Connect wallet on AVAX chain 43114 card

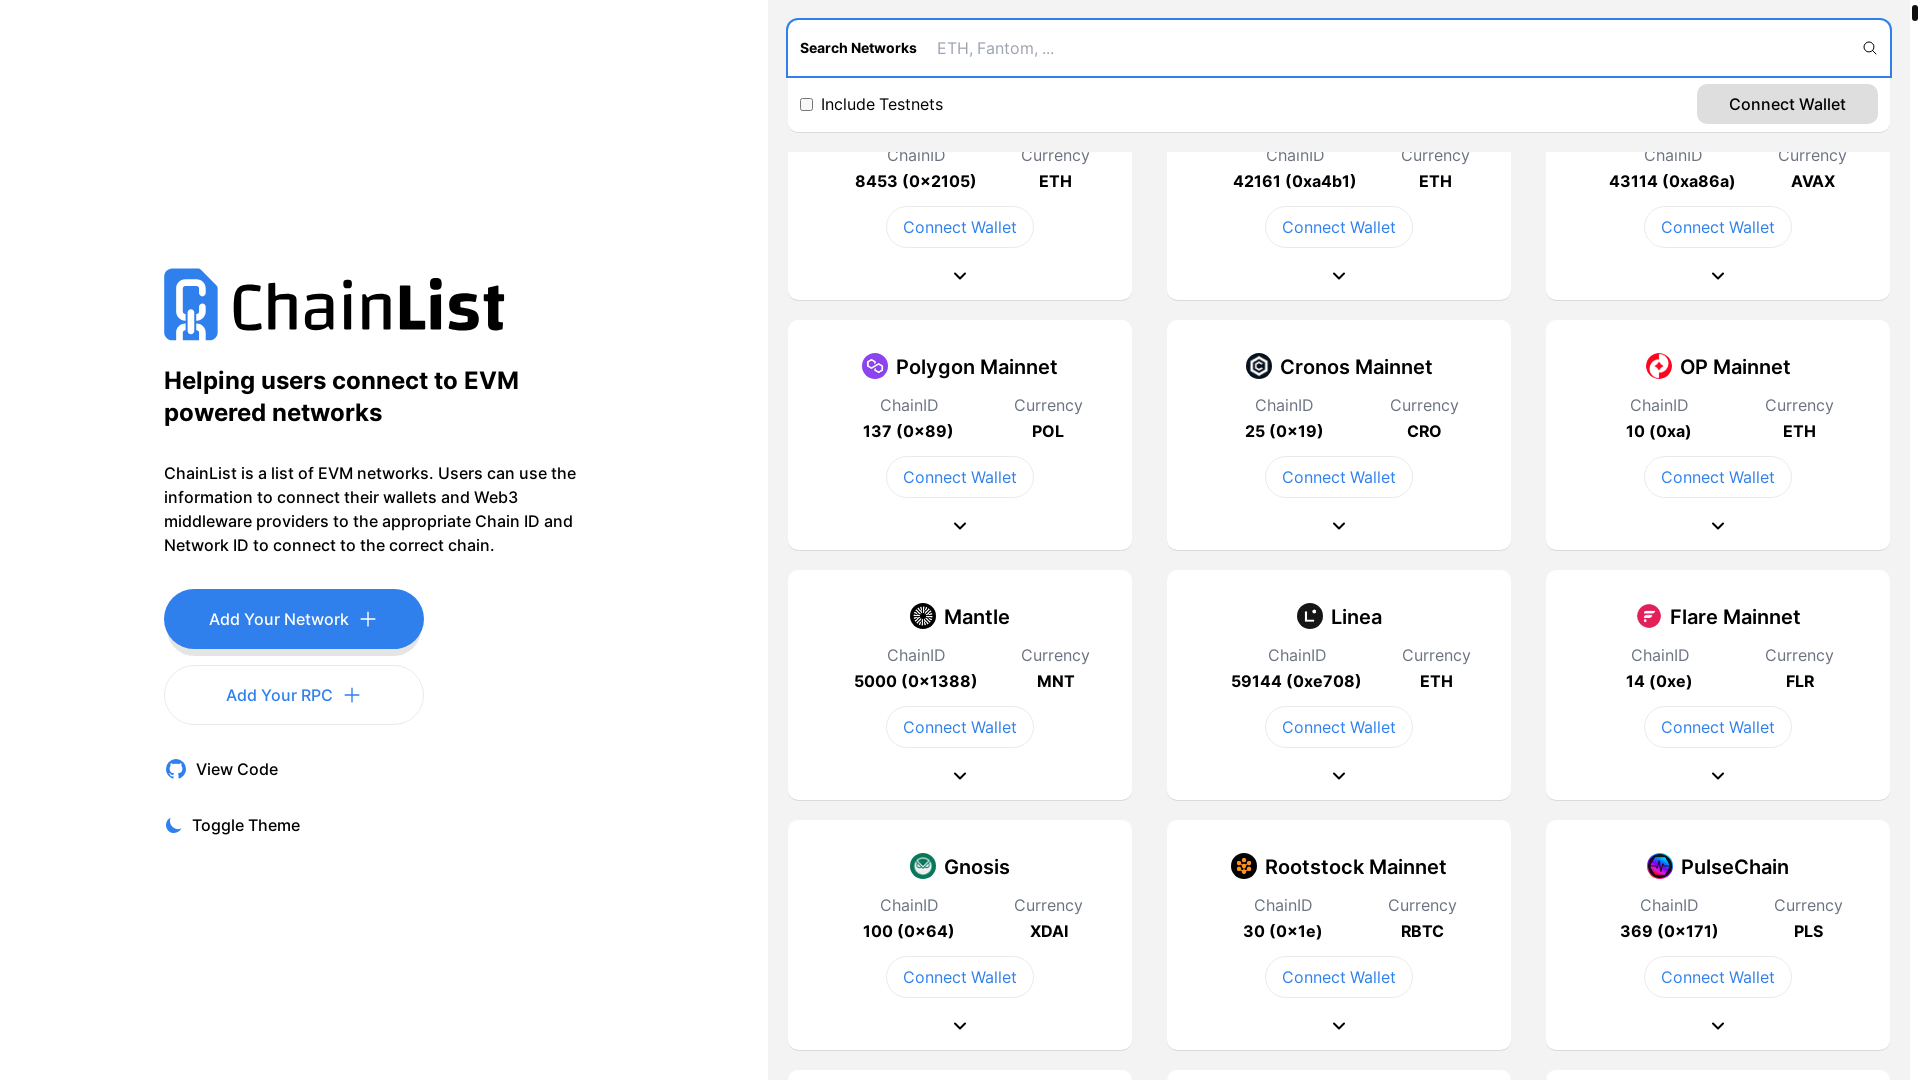click(1718, 227)
